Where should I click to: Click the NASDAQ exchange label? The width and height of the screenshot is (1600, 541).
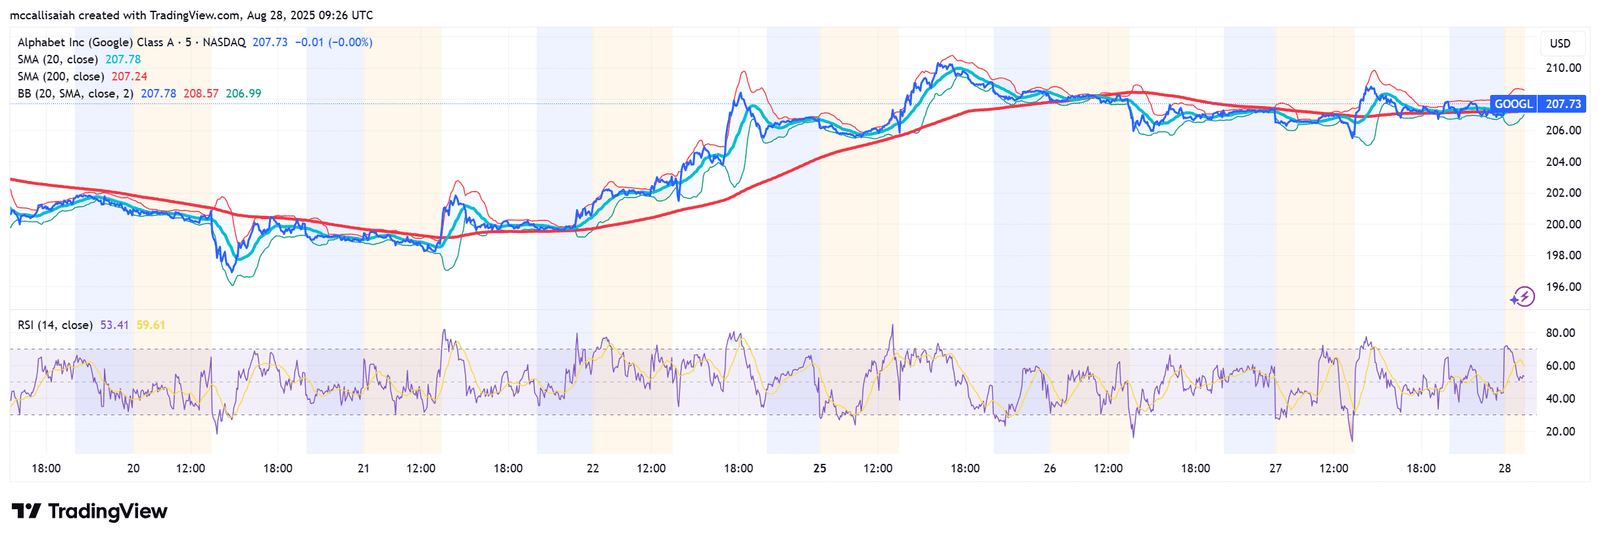click(x=224, y=42)
